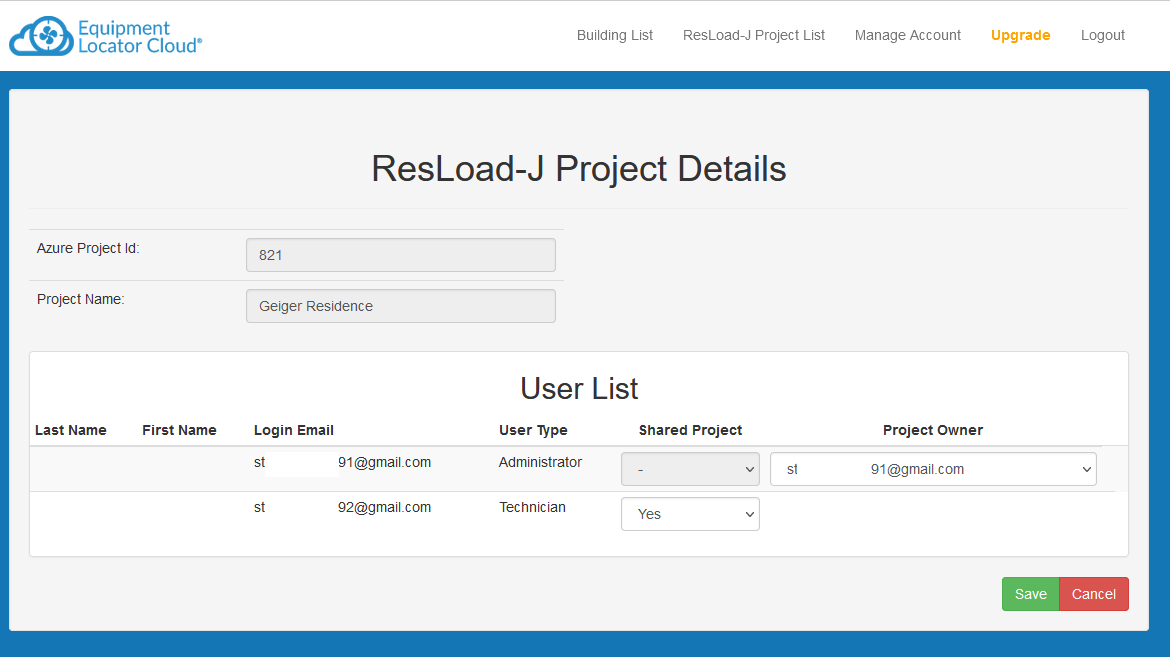1170x657 pixels.
Task: Click the Shared Project column header
Action: [x=690, y=430]
